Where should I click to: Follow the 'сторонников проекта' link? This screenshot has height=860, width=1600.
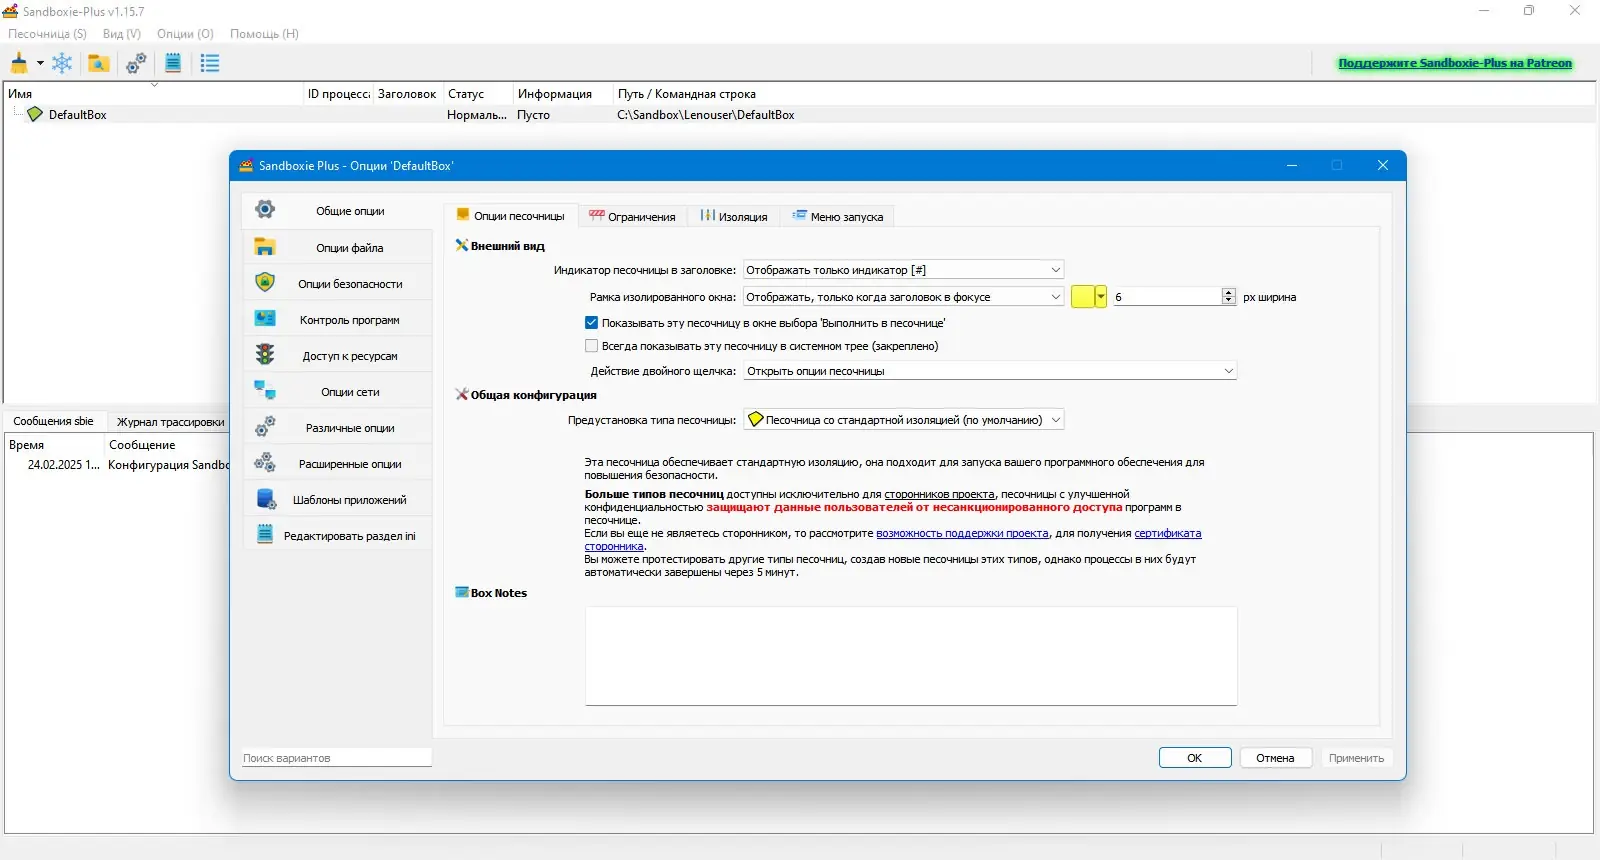click(939, 494)
